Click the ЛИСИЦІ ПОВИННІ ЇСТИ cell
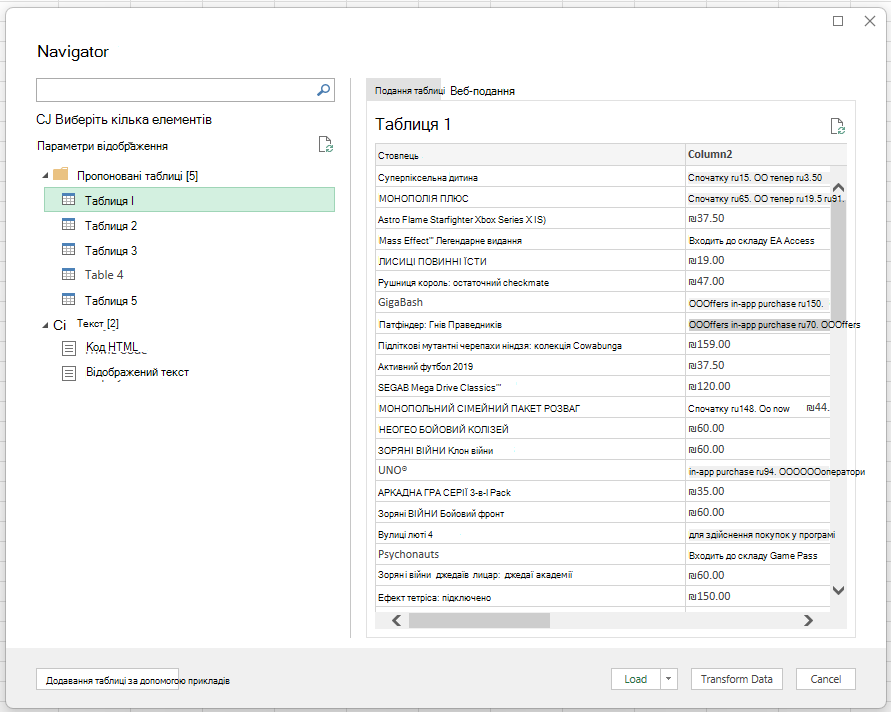891x712 pixels. pos(530,261)
